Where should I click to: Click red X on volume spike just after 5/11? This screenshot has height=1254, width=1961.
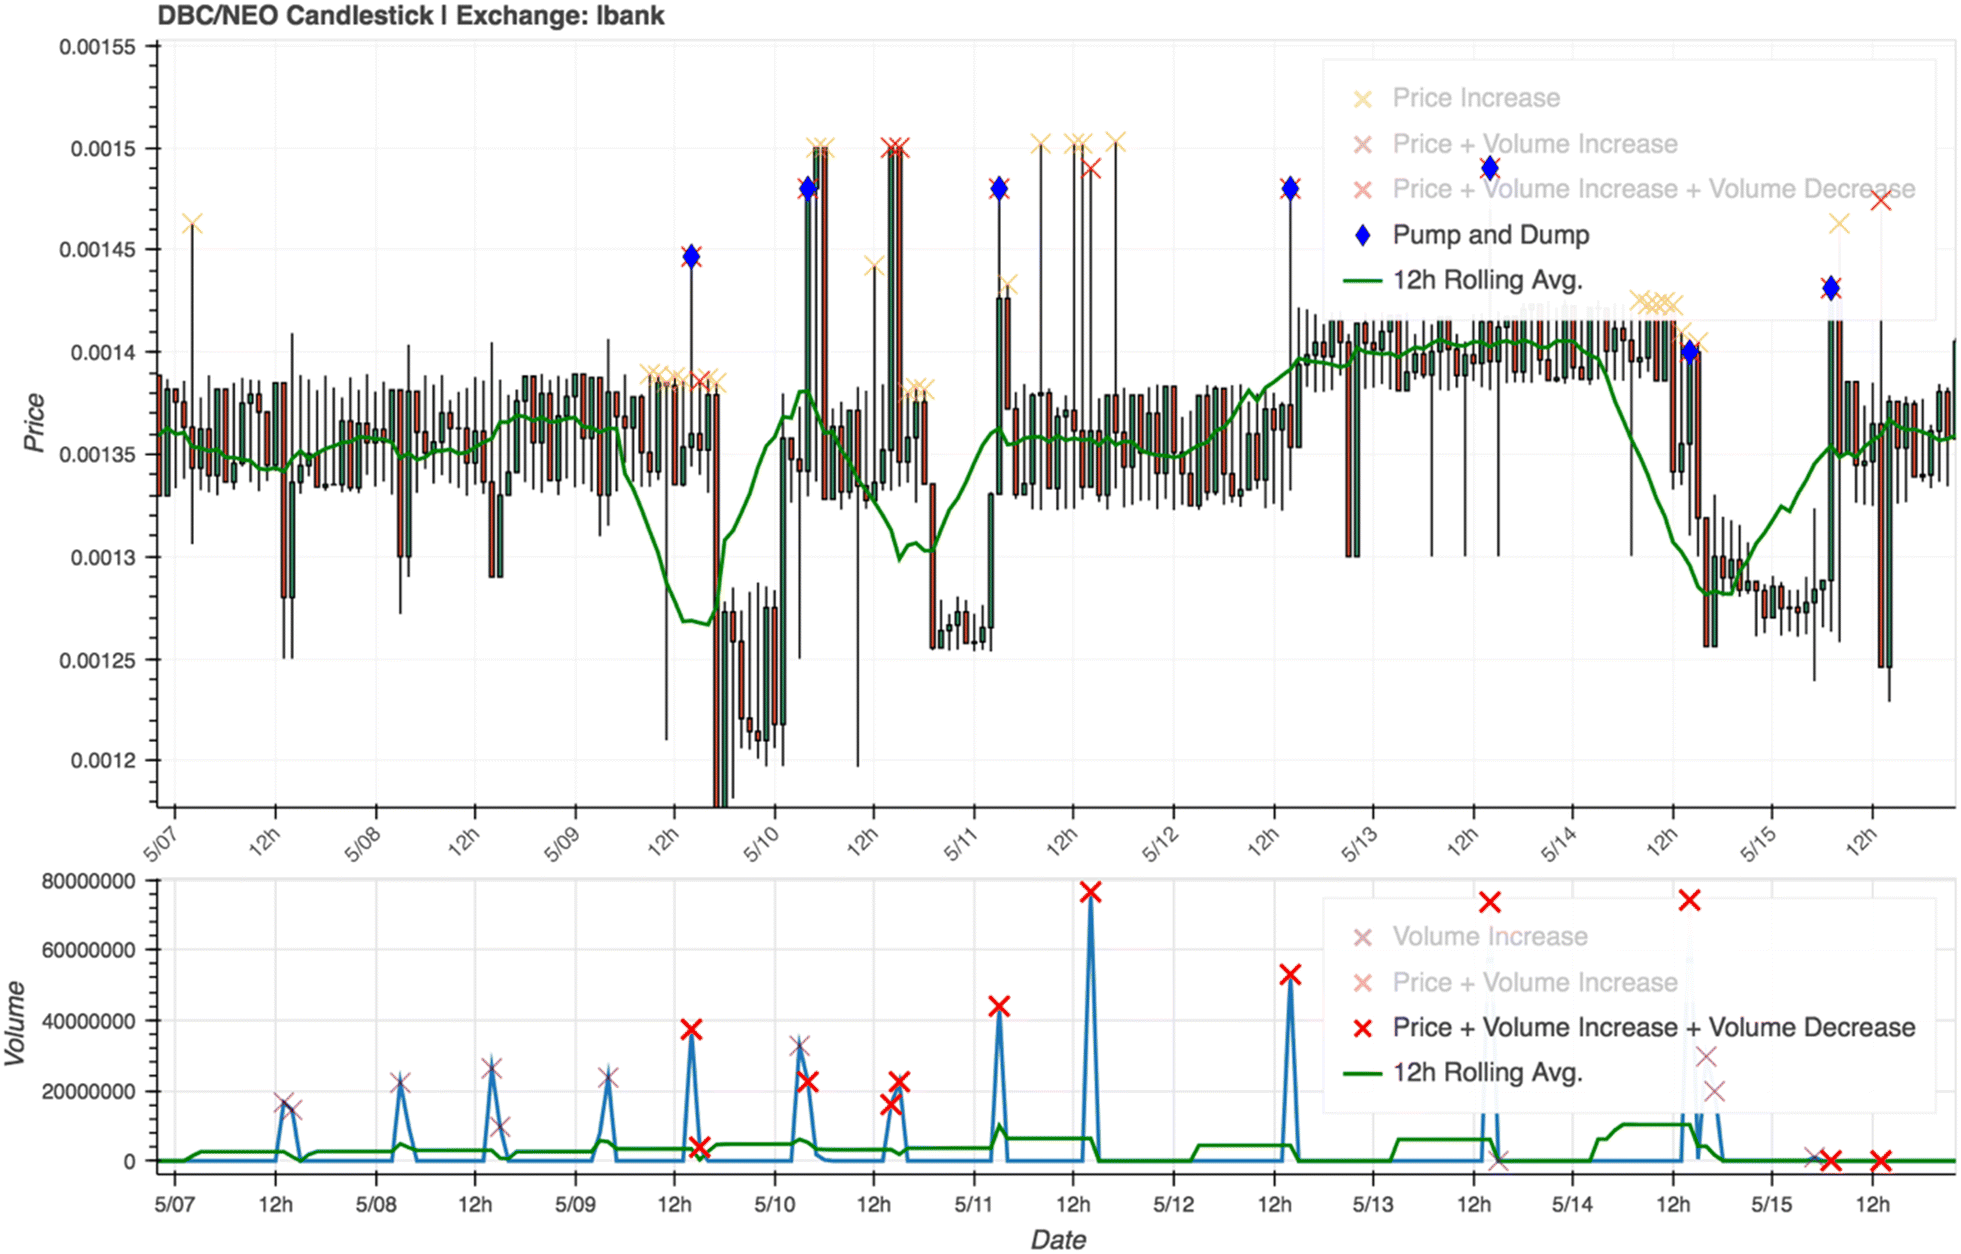(999, 1006)
